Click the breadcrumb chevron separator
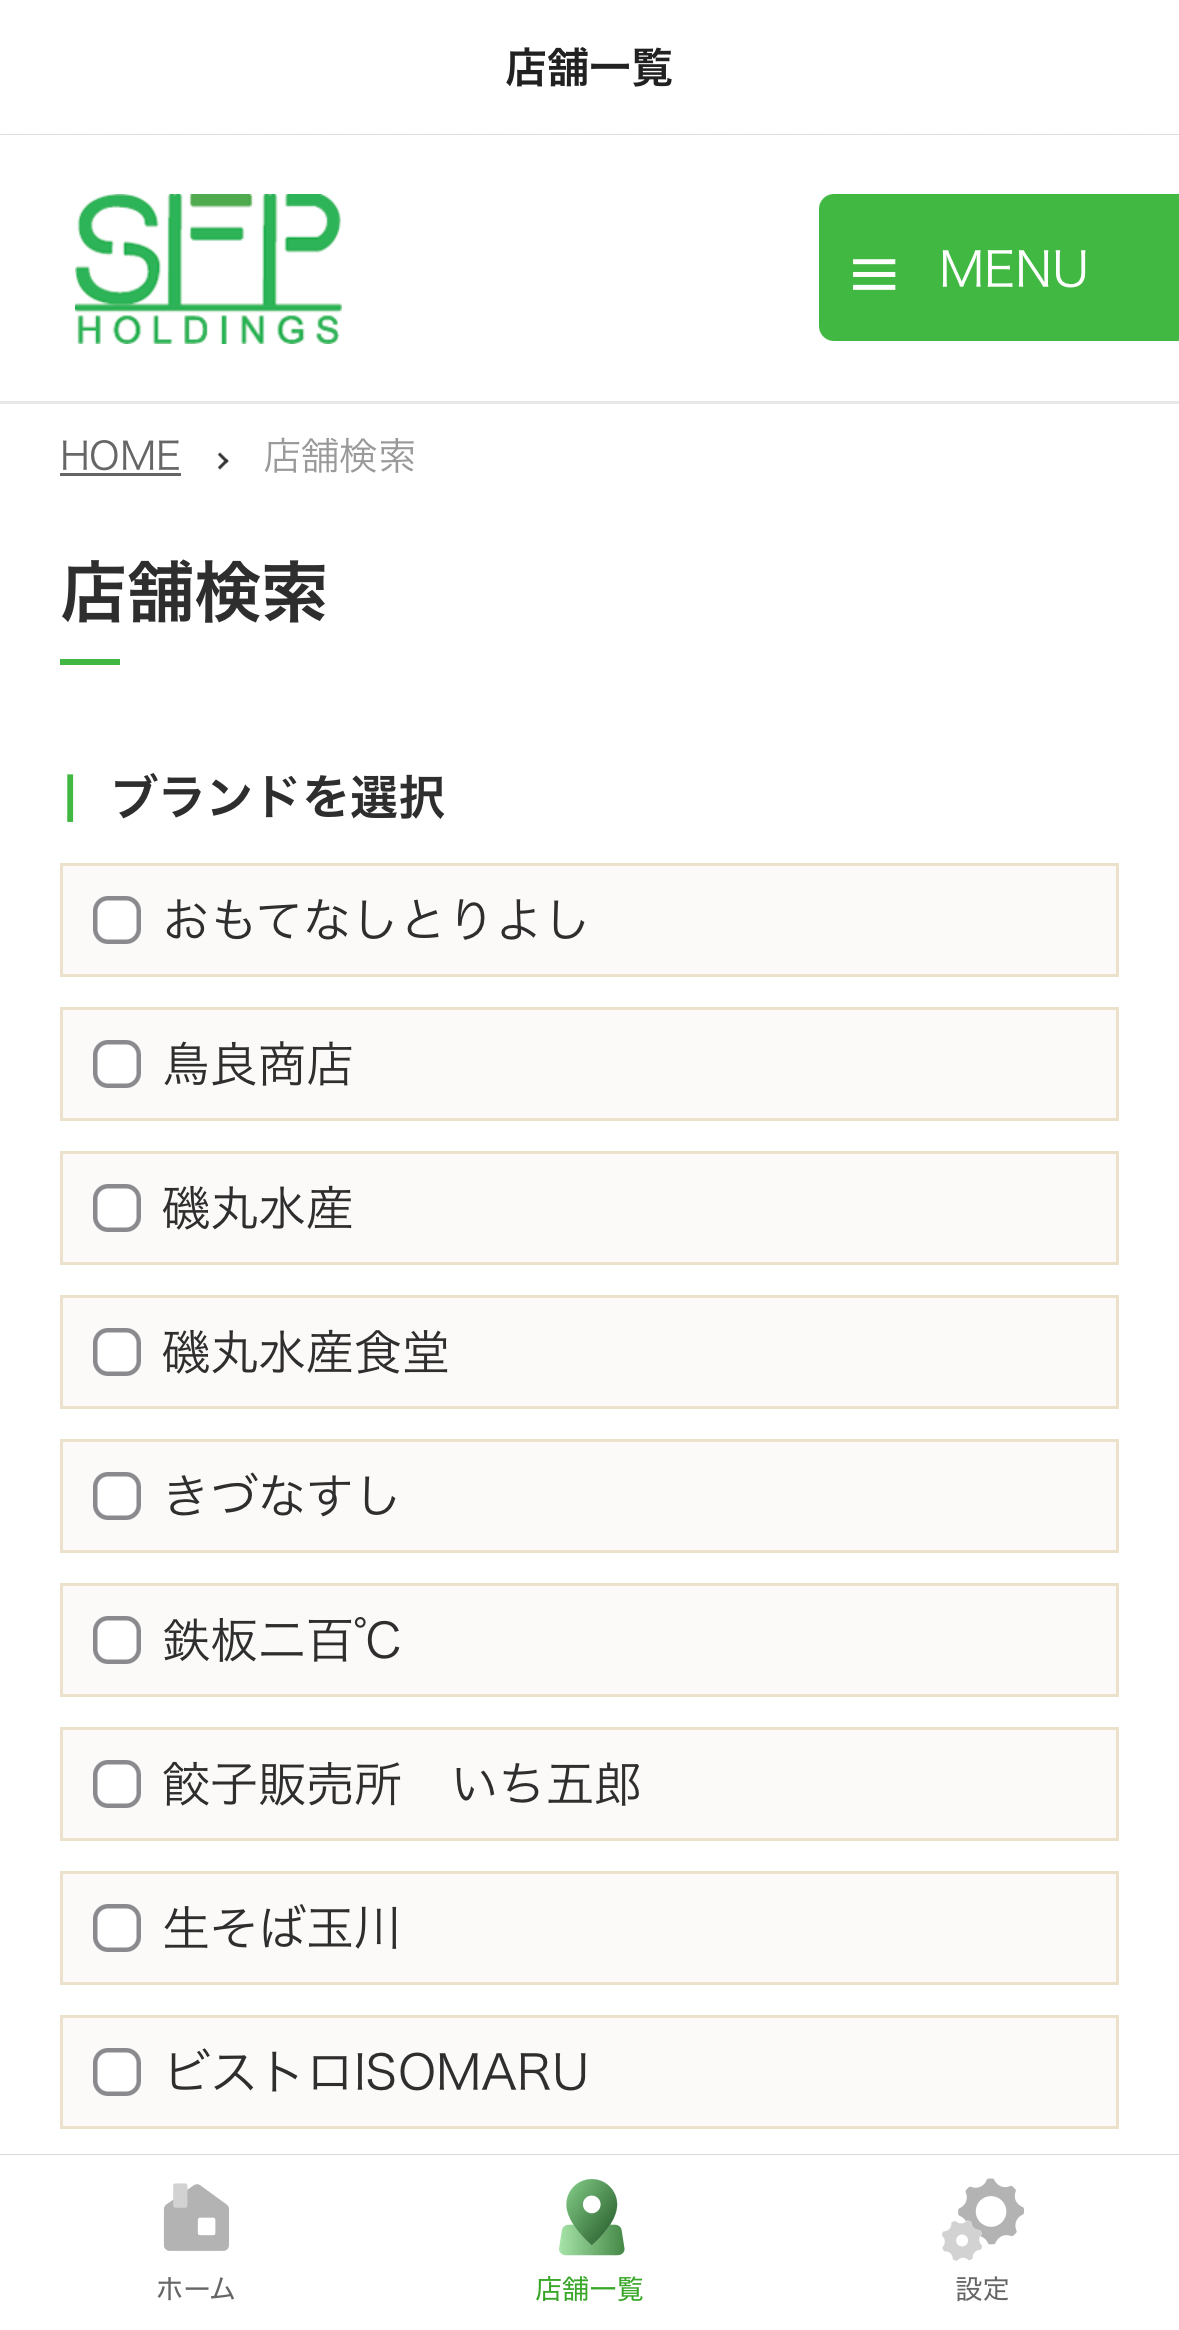1179x2330 pixels. tap(223, 459)
